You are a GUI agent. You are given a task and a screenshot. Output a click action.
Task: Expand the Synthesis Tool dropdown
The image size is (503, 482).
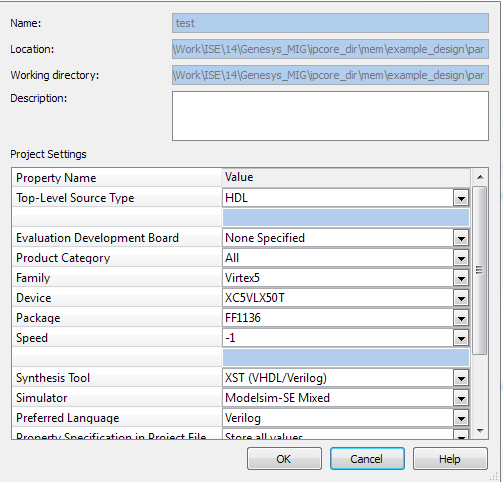461,378
